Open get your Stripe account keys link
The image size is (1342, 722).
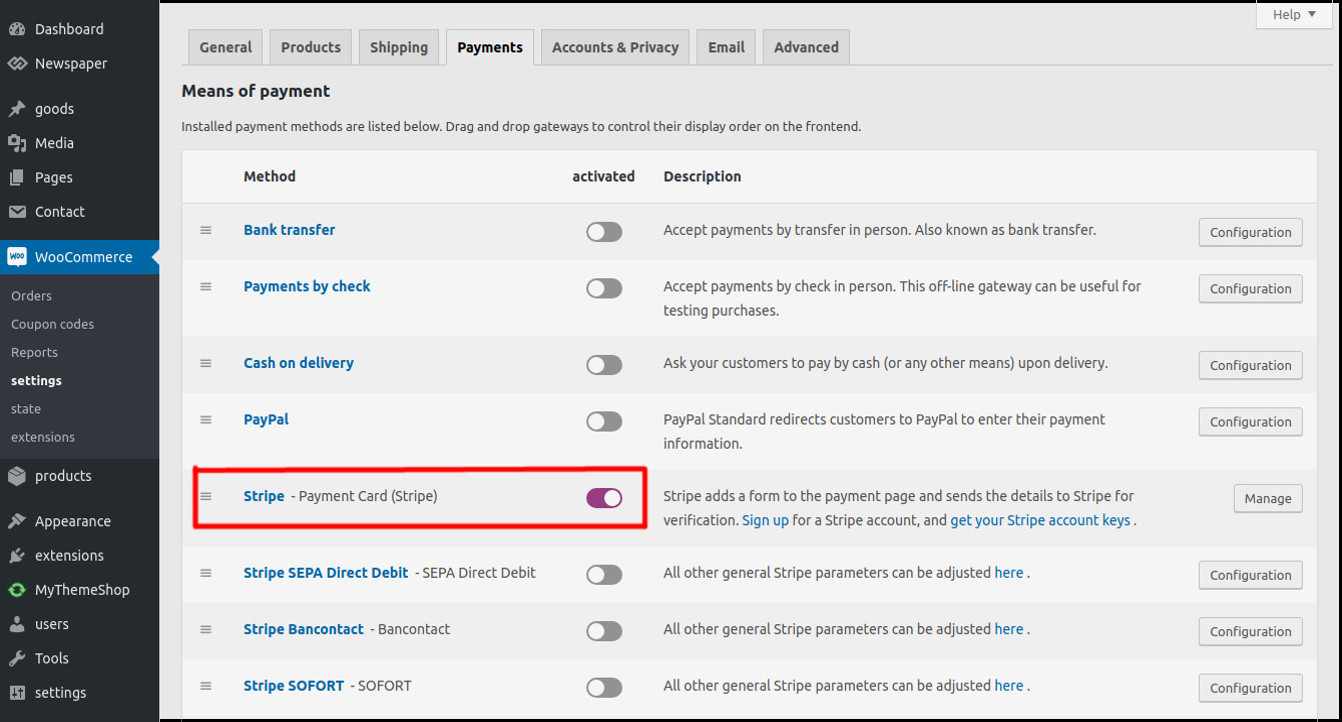coord(1040,520)
